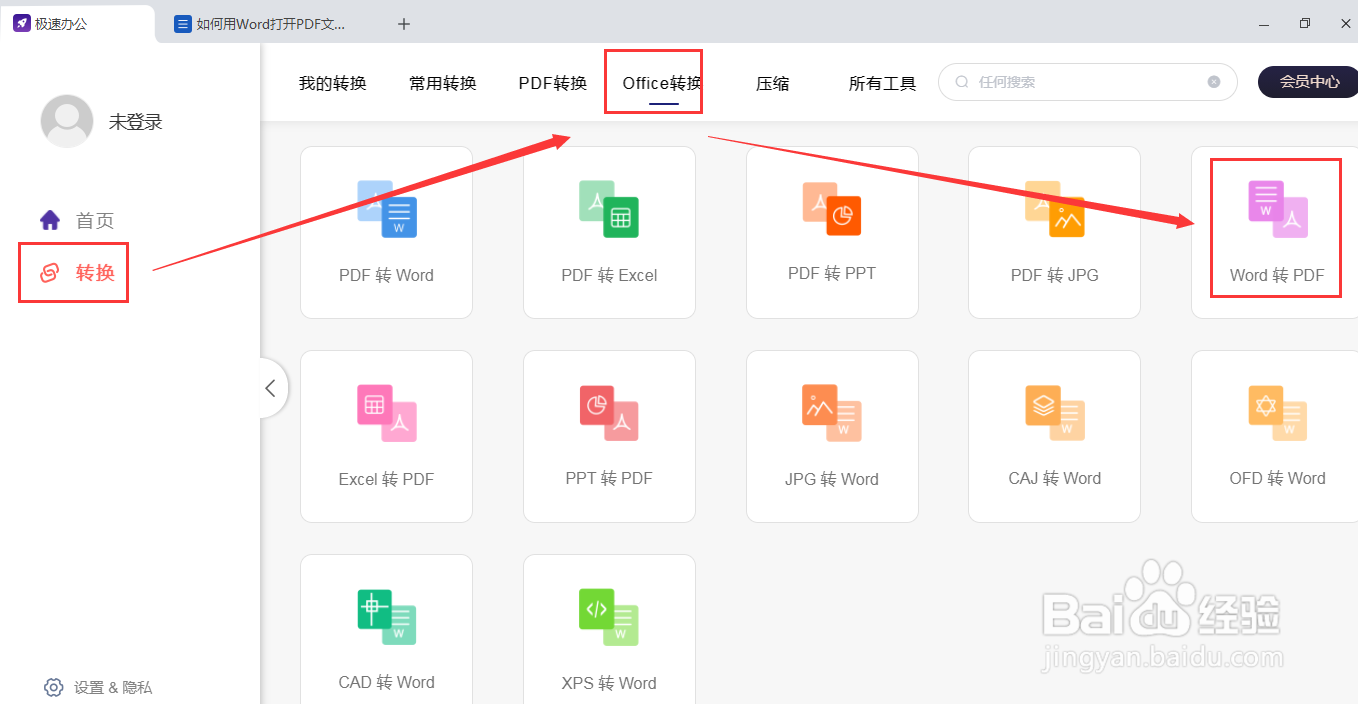Collapse the sidebar with left chevron
Screen dimensions: 1358x704
[x=270, y=388]
